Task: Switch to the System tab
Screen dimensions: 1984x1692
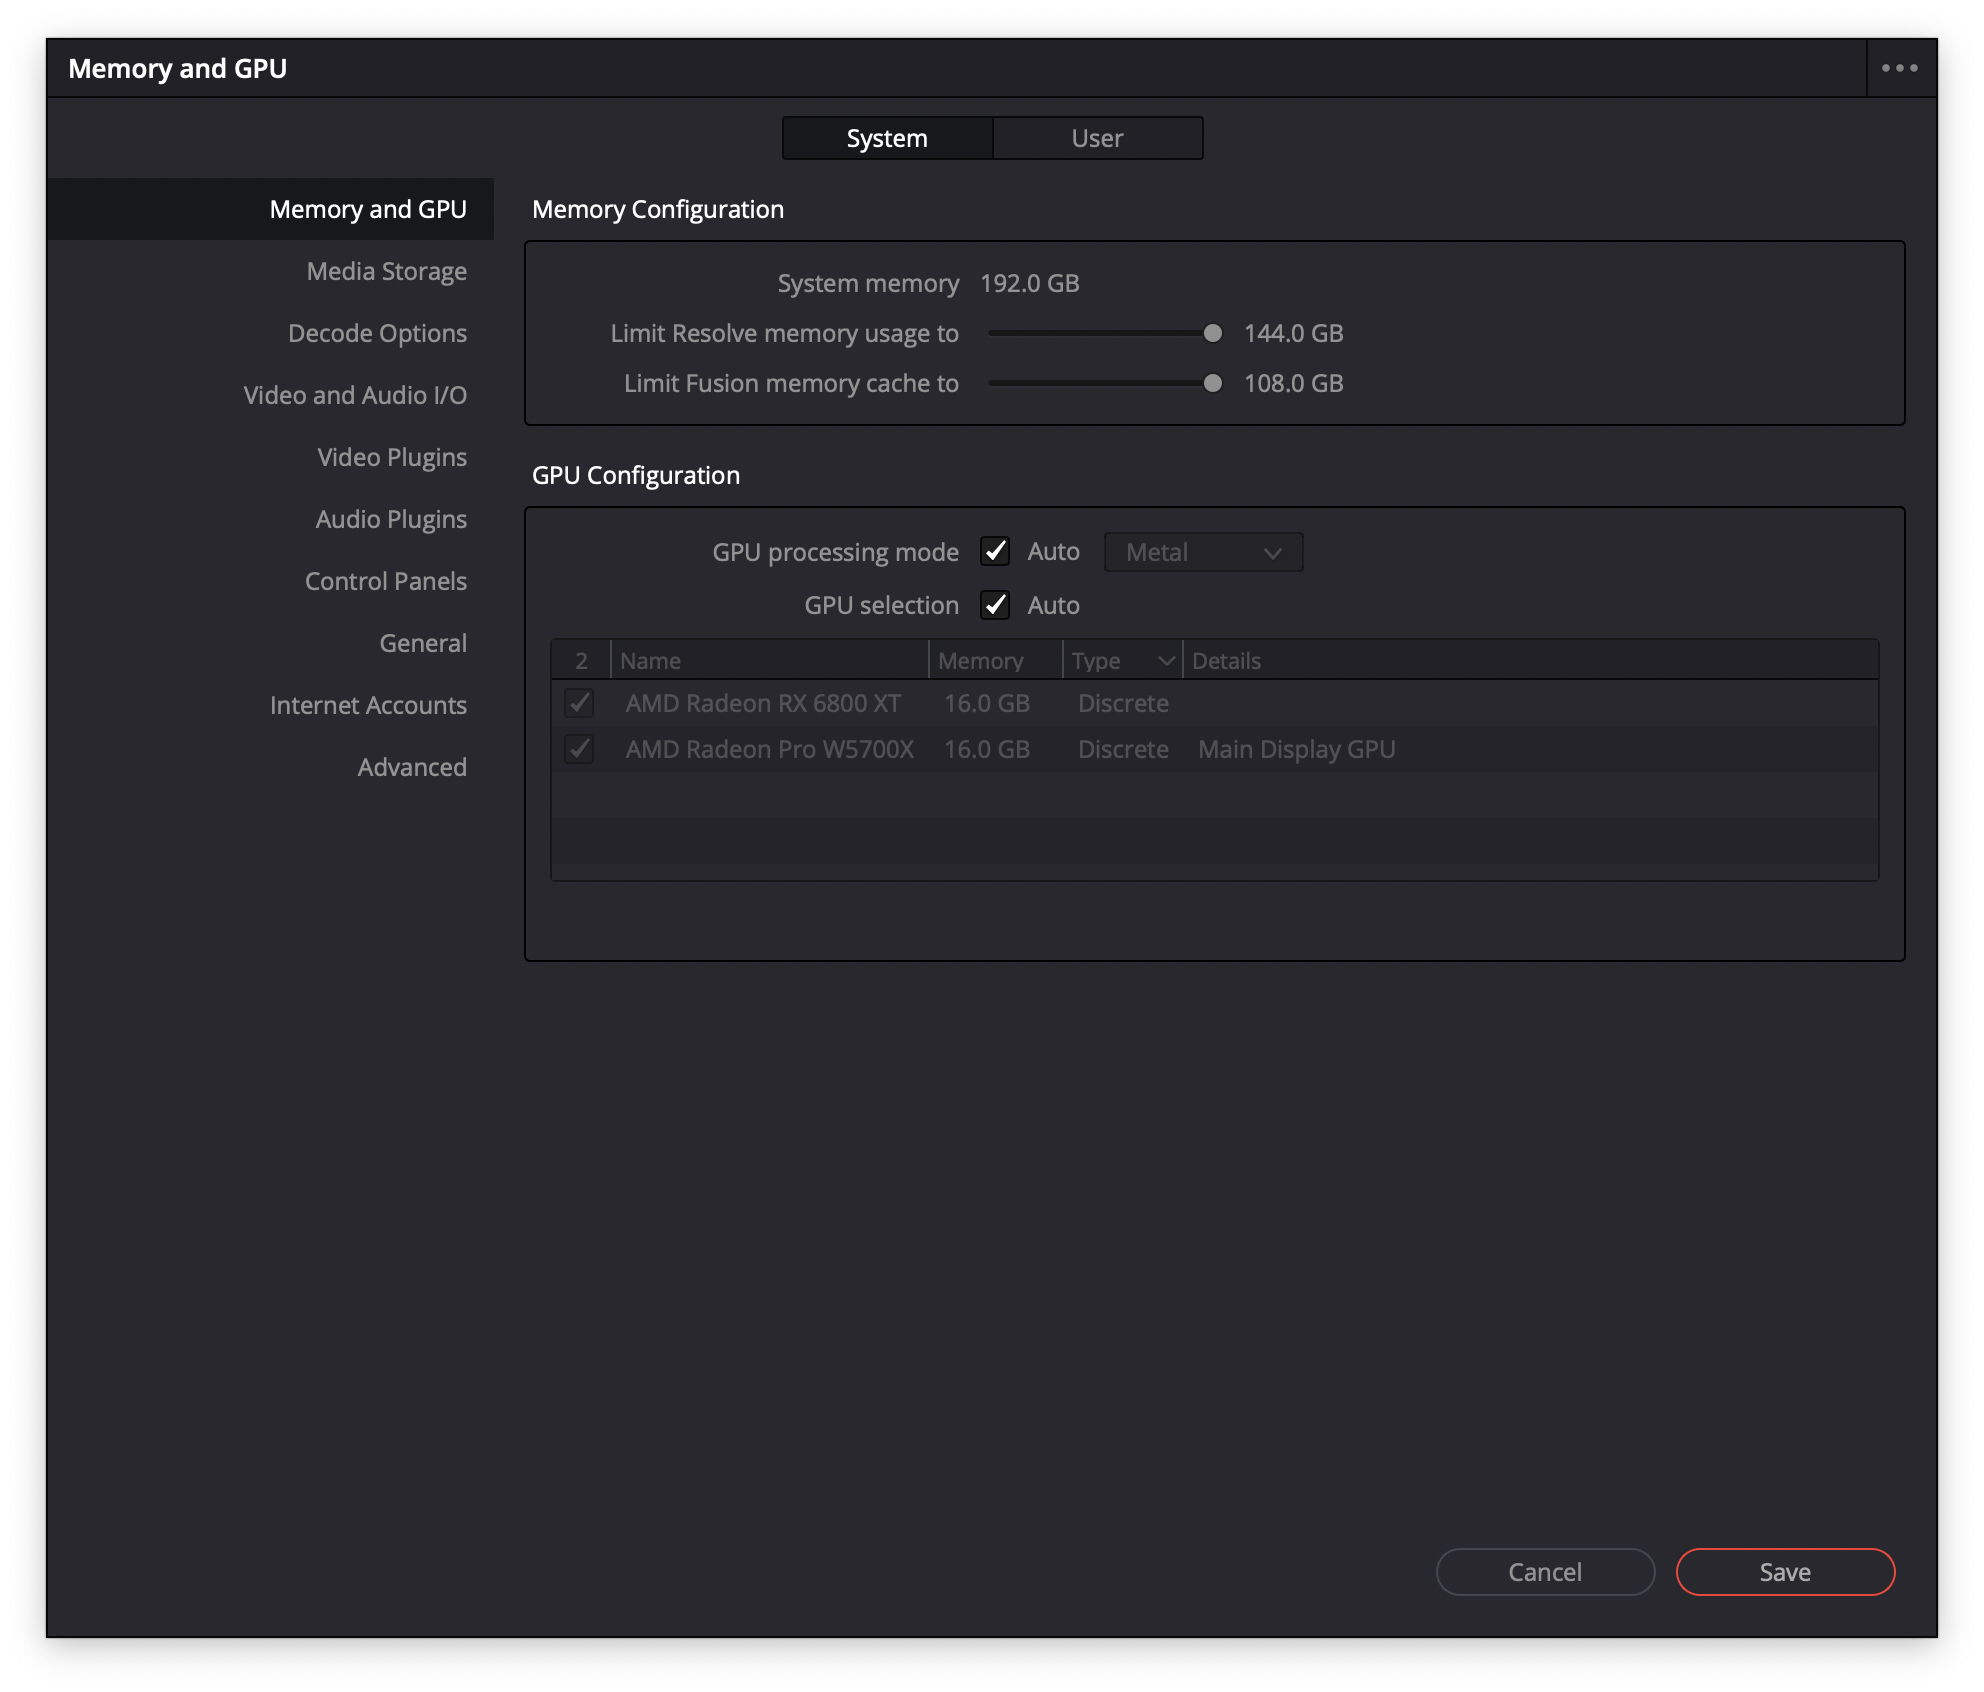Action: click(x=887, y=138)
